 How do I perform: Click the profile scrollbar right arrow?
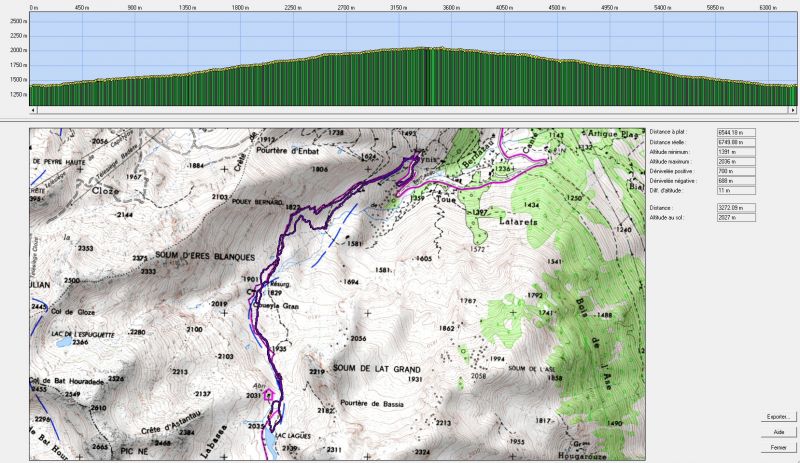pyautogui.click(x=793, y=112)
